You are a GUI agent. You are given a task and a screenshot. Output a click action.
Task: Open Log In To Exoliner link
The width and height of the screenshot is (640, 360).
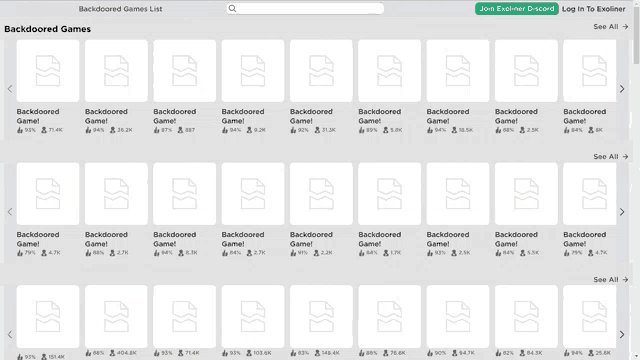pyautogui.click(x=593, y=9)
